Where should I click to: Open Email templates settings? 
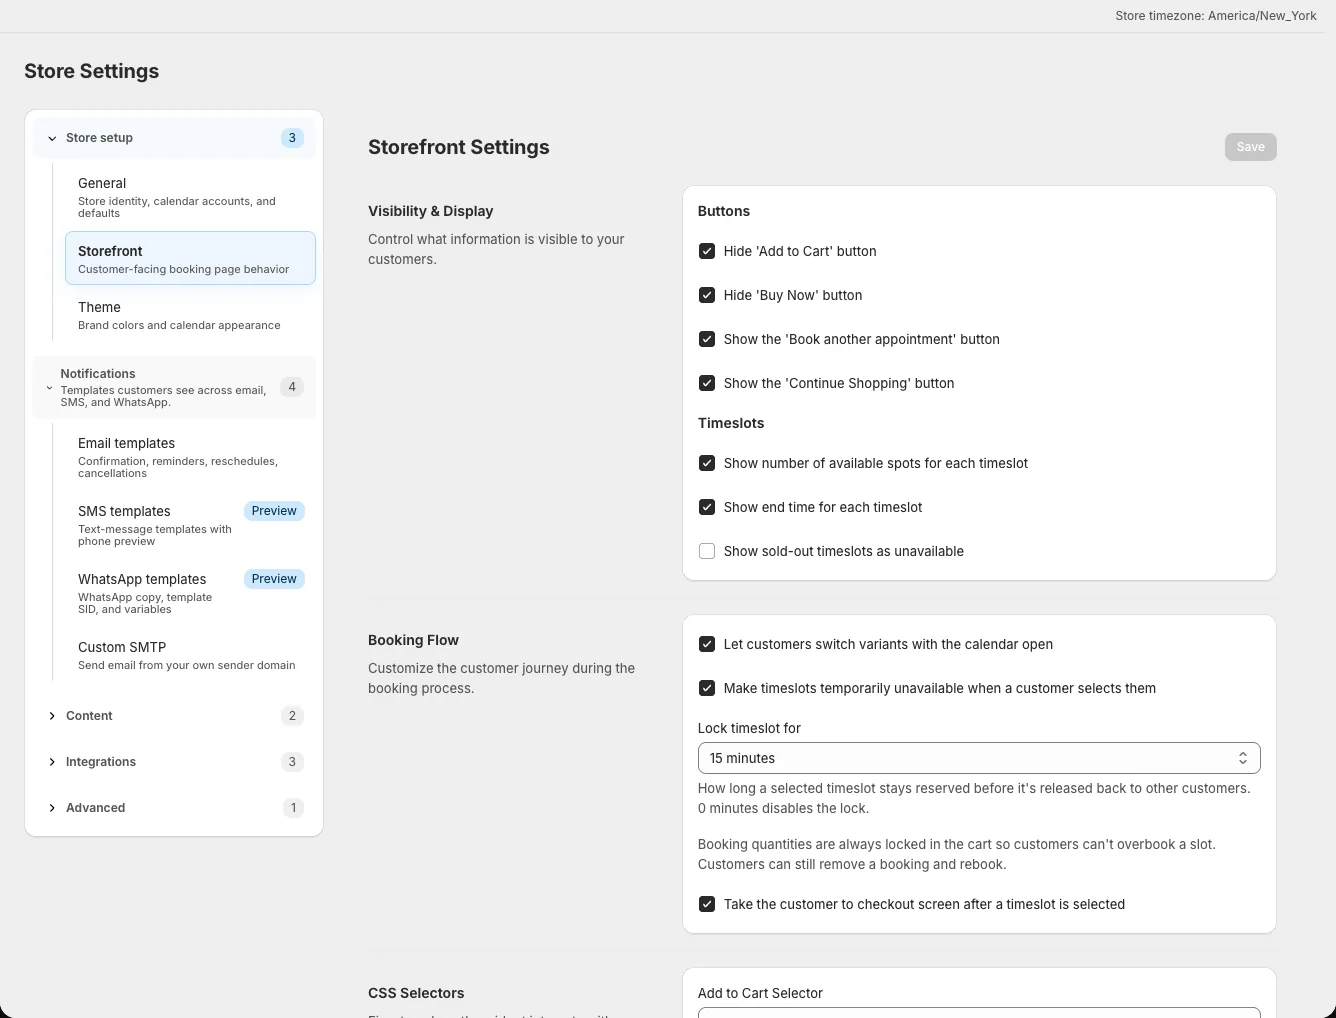click(x=190, y=457)
